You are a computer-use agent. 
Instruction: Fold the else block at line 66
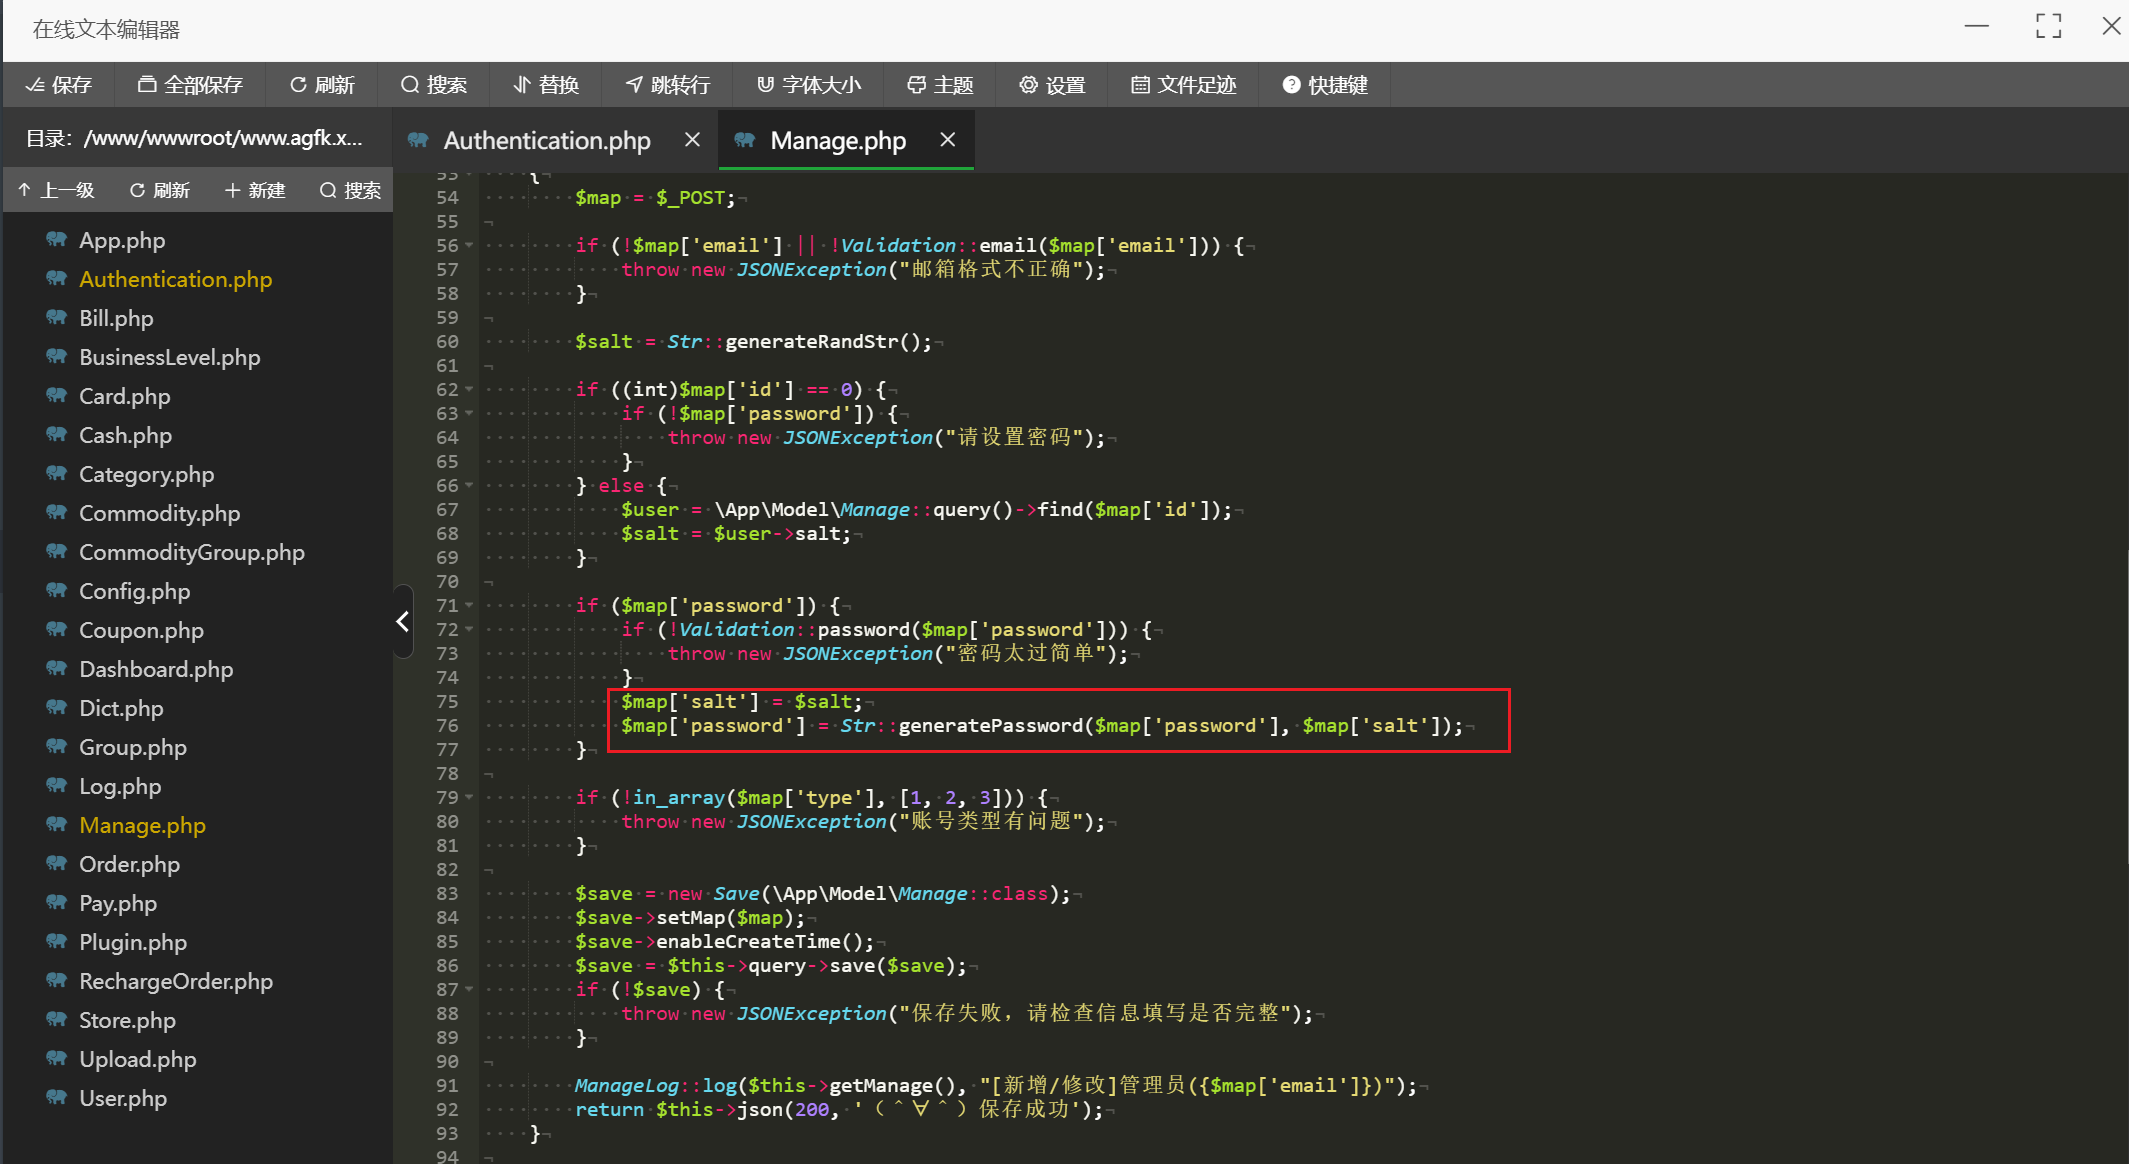click(x=469, y=486)
